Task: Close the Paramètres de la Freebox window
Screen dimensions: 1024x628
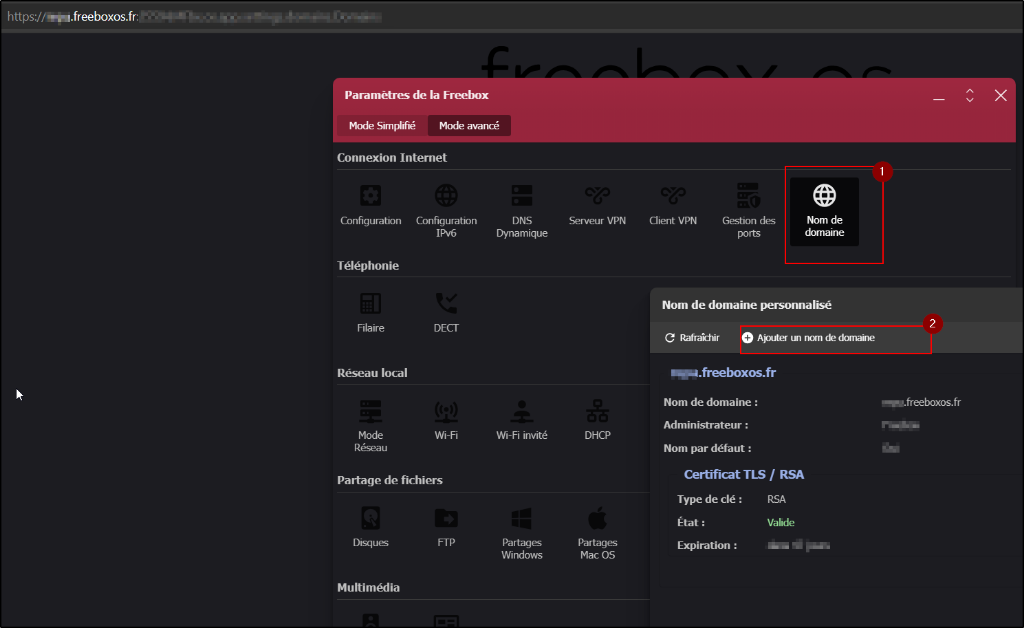Action: click(x=1000, y=95)
